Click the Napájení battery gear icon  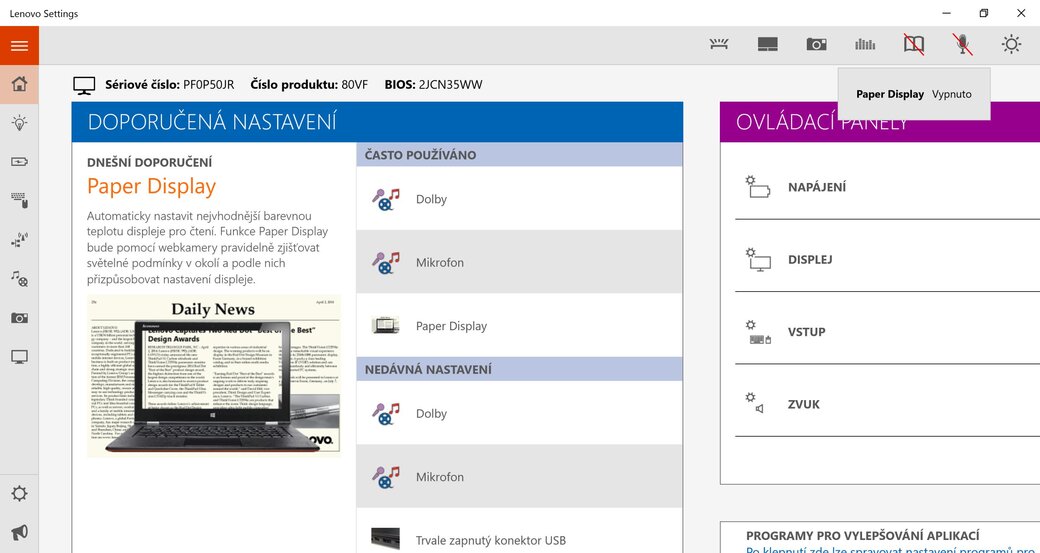pos(758,187)
